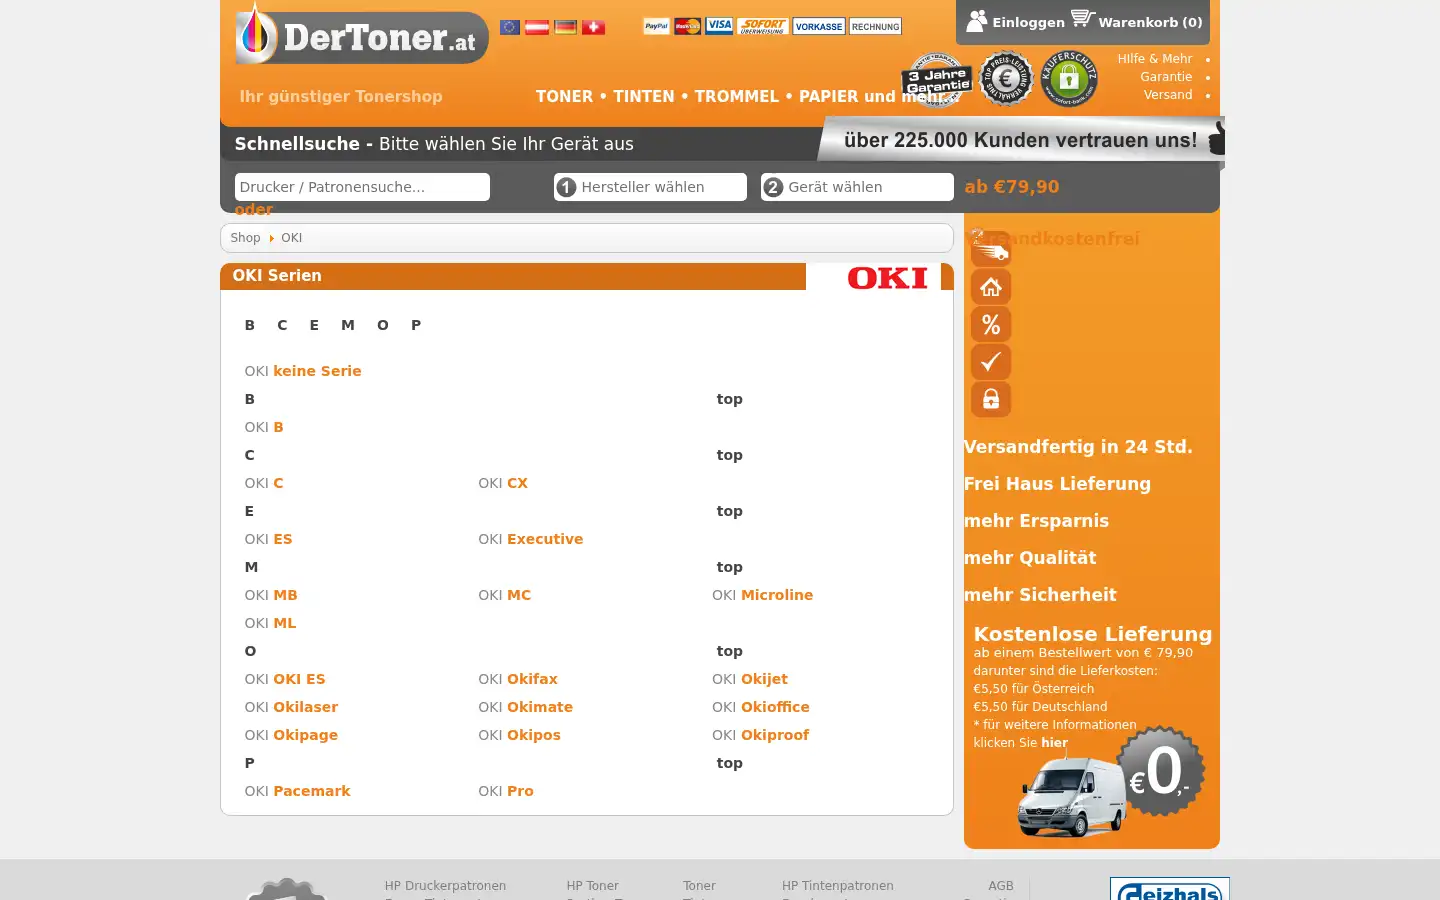
Task: Click the percent sidebar icon
Action: click(991, 324)
